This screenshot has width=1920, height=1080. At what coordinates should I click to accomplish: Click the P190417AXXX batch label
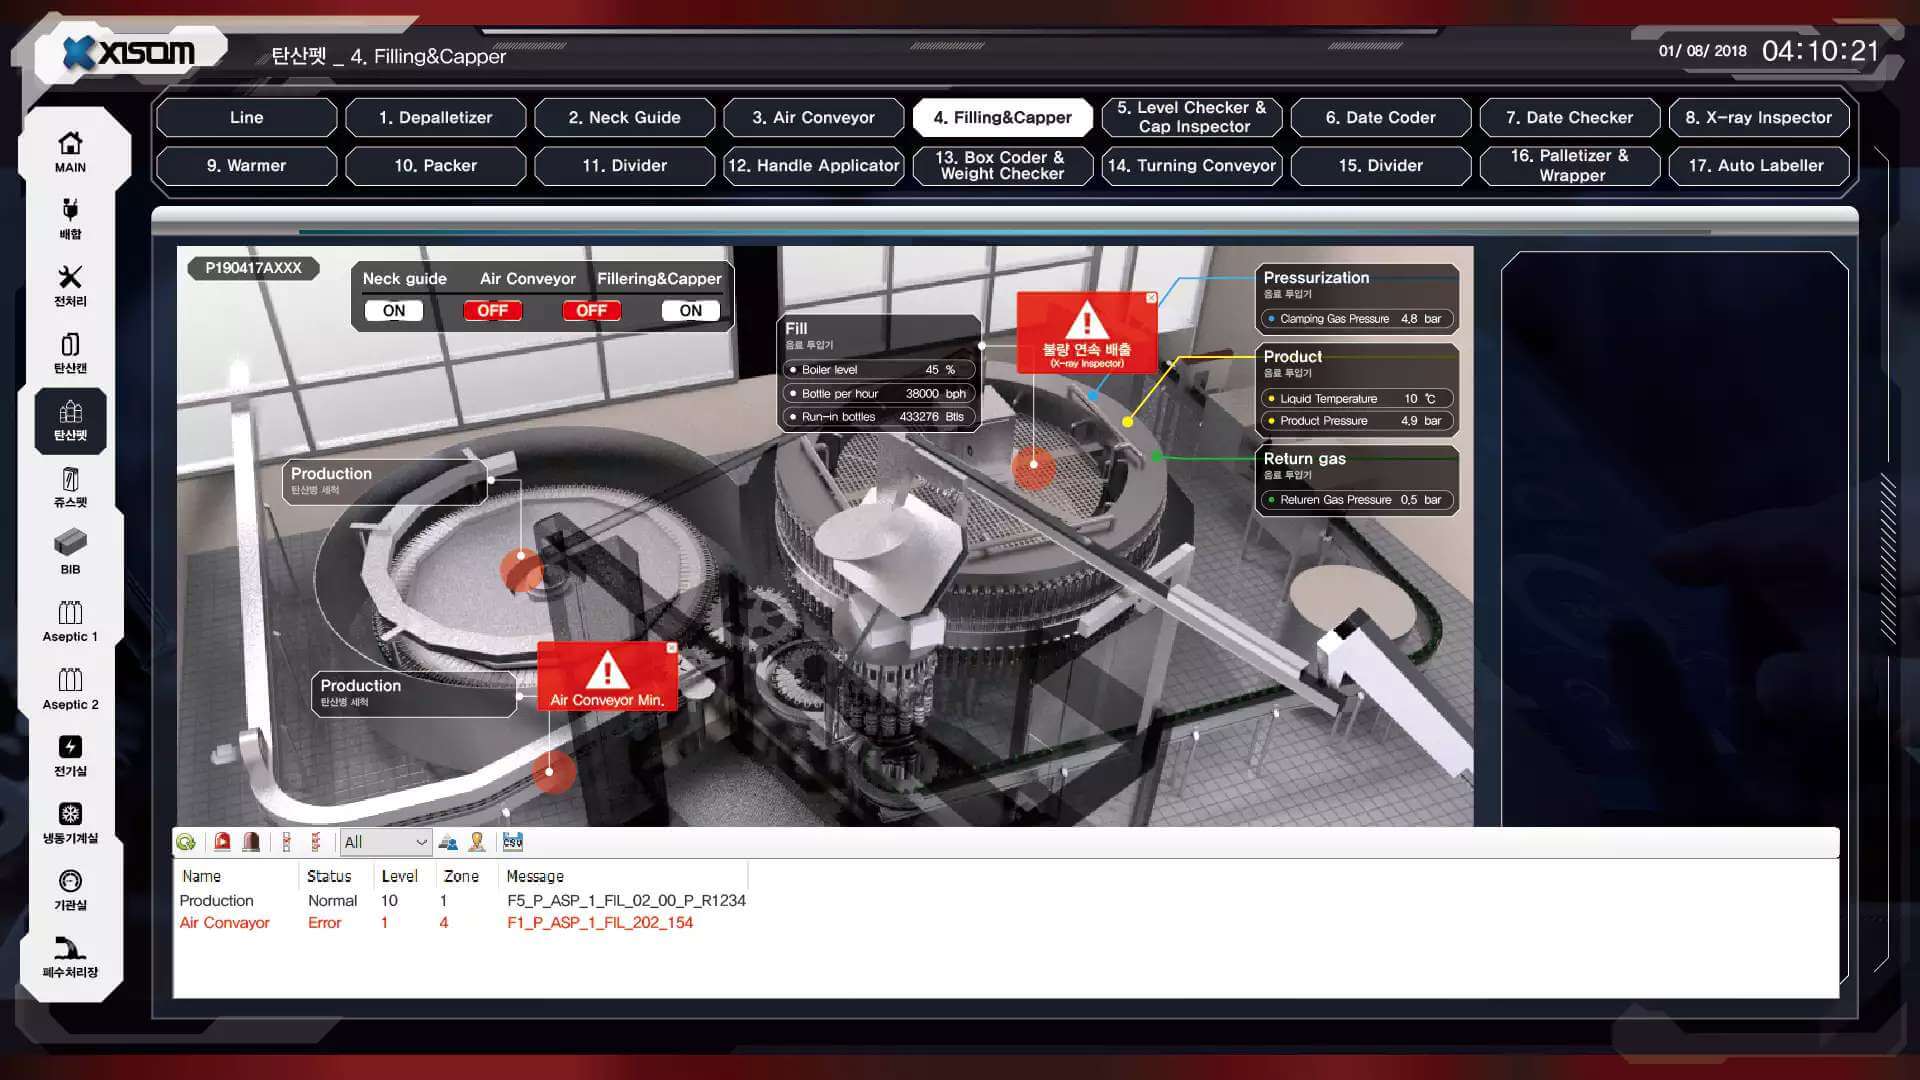(253, 268)
